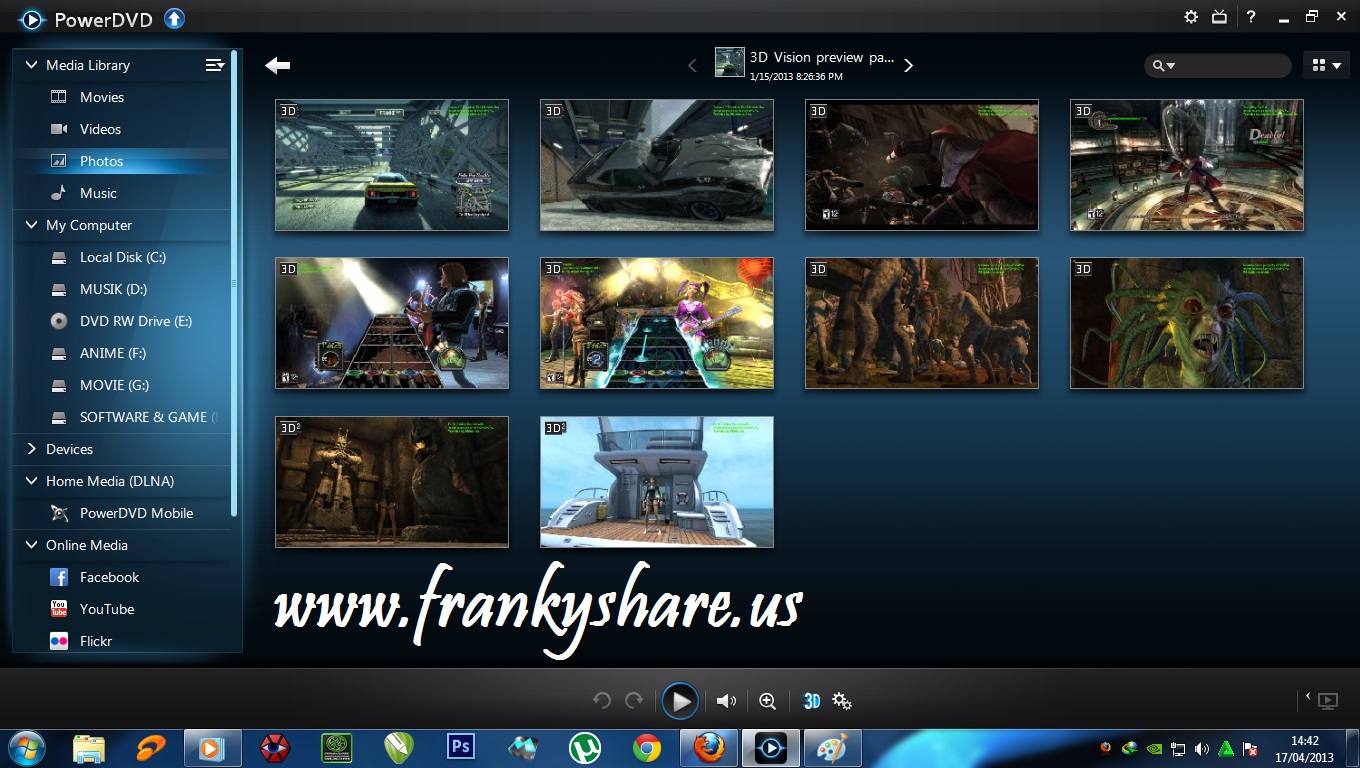1360x768 pixels.
Task: Switch to Firefox on the taskbar
Action: 709,748
